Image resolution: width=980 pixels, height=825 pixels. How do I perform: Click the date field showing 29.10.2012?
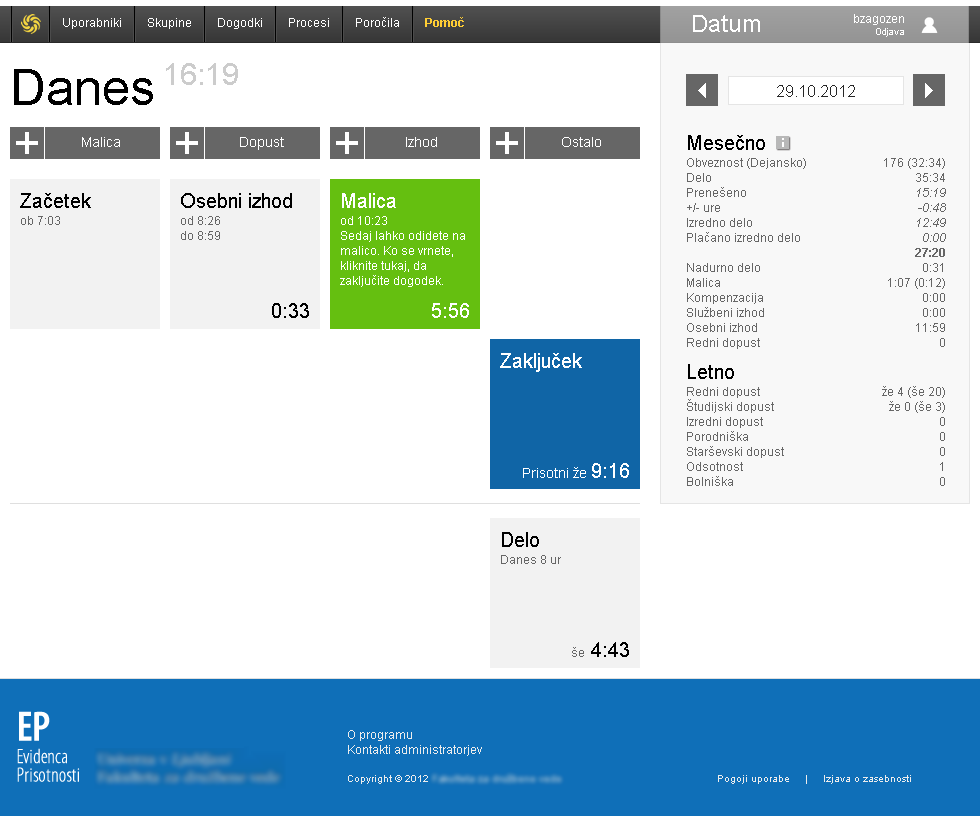point(815,91)
